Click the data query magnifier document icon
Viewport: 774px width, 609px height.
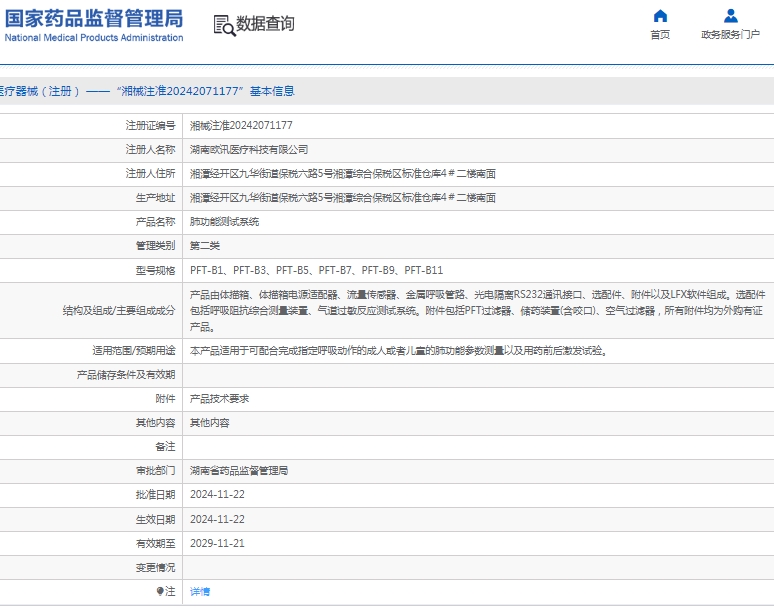(x=224, y=25)
